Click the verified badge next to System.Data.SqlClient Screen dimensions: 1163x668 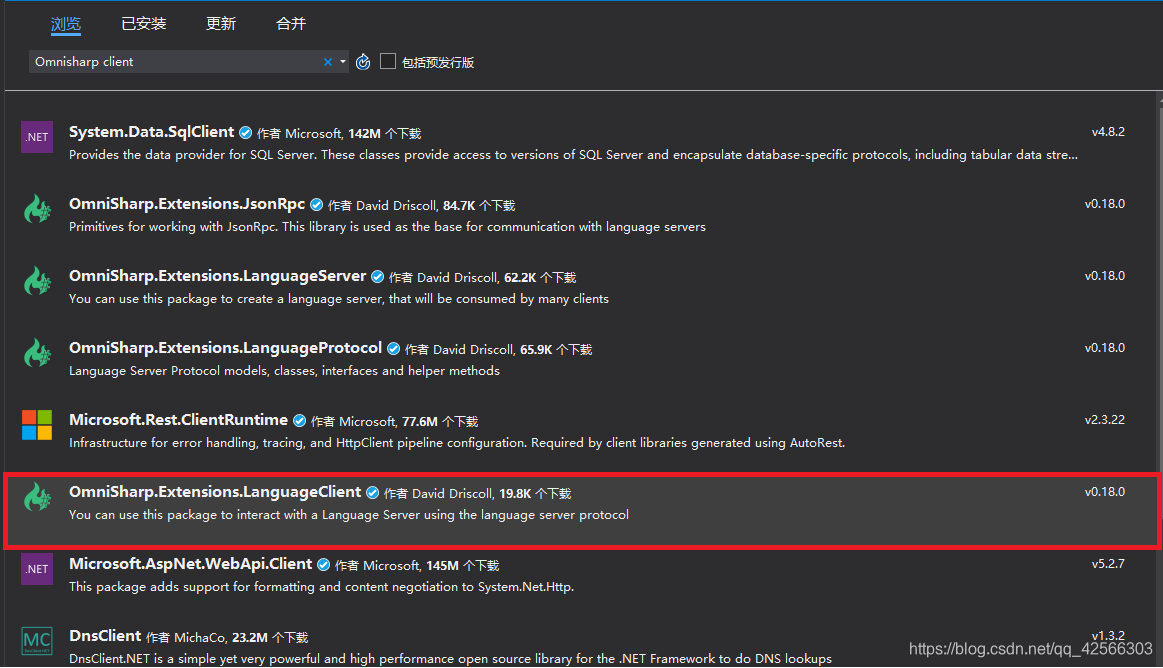245,131
